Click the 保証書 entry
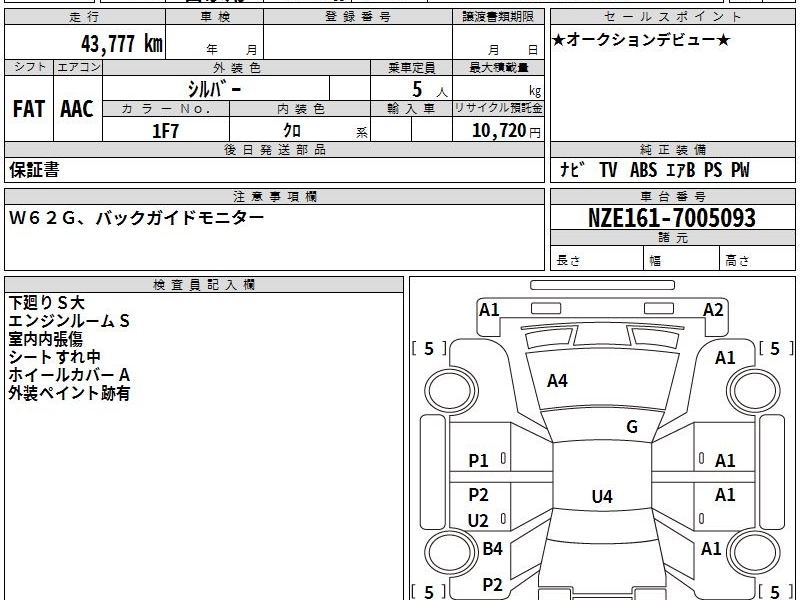The image size is (800, 600). 34,169
